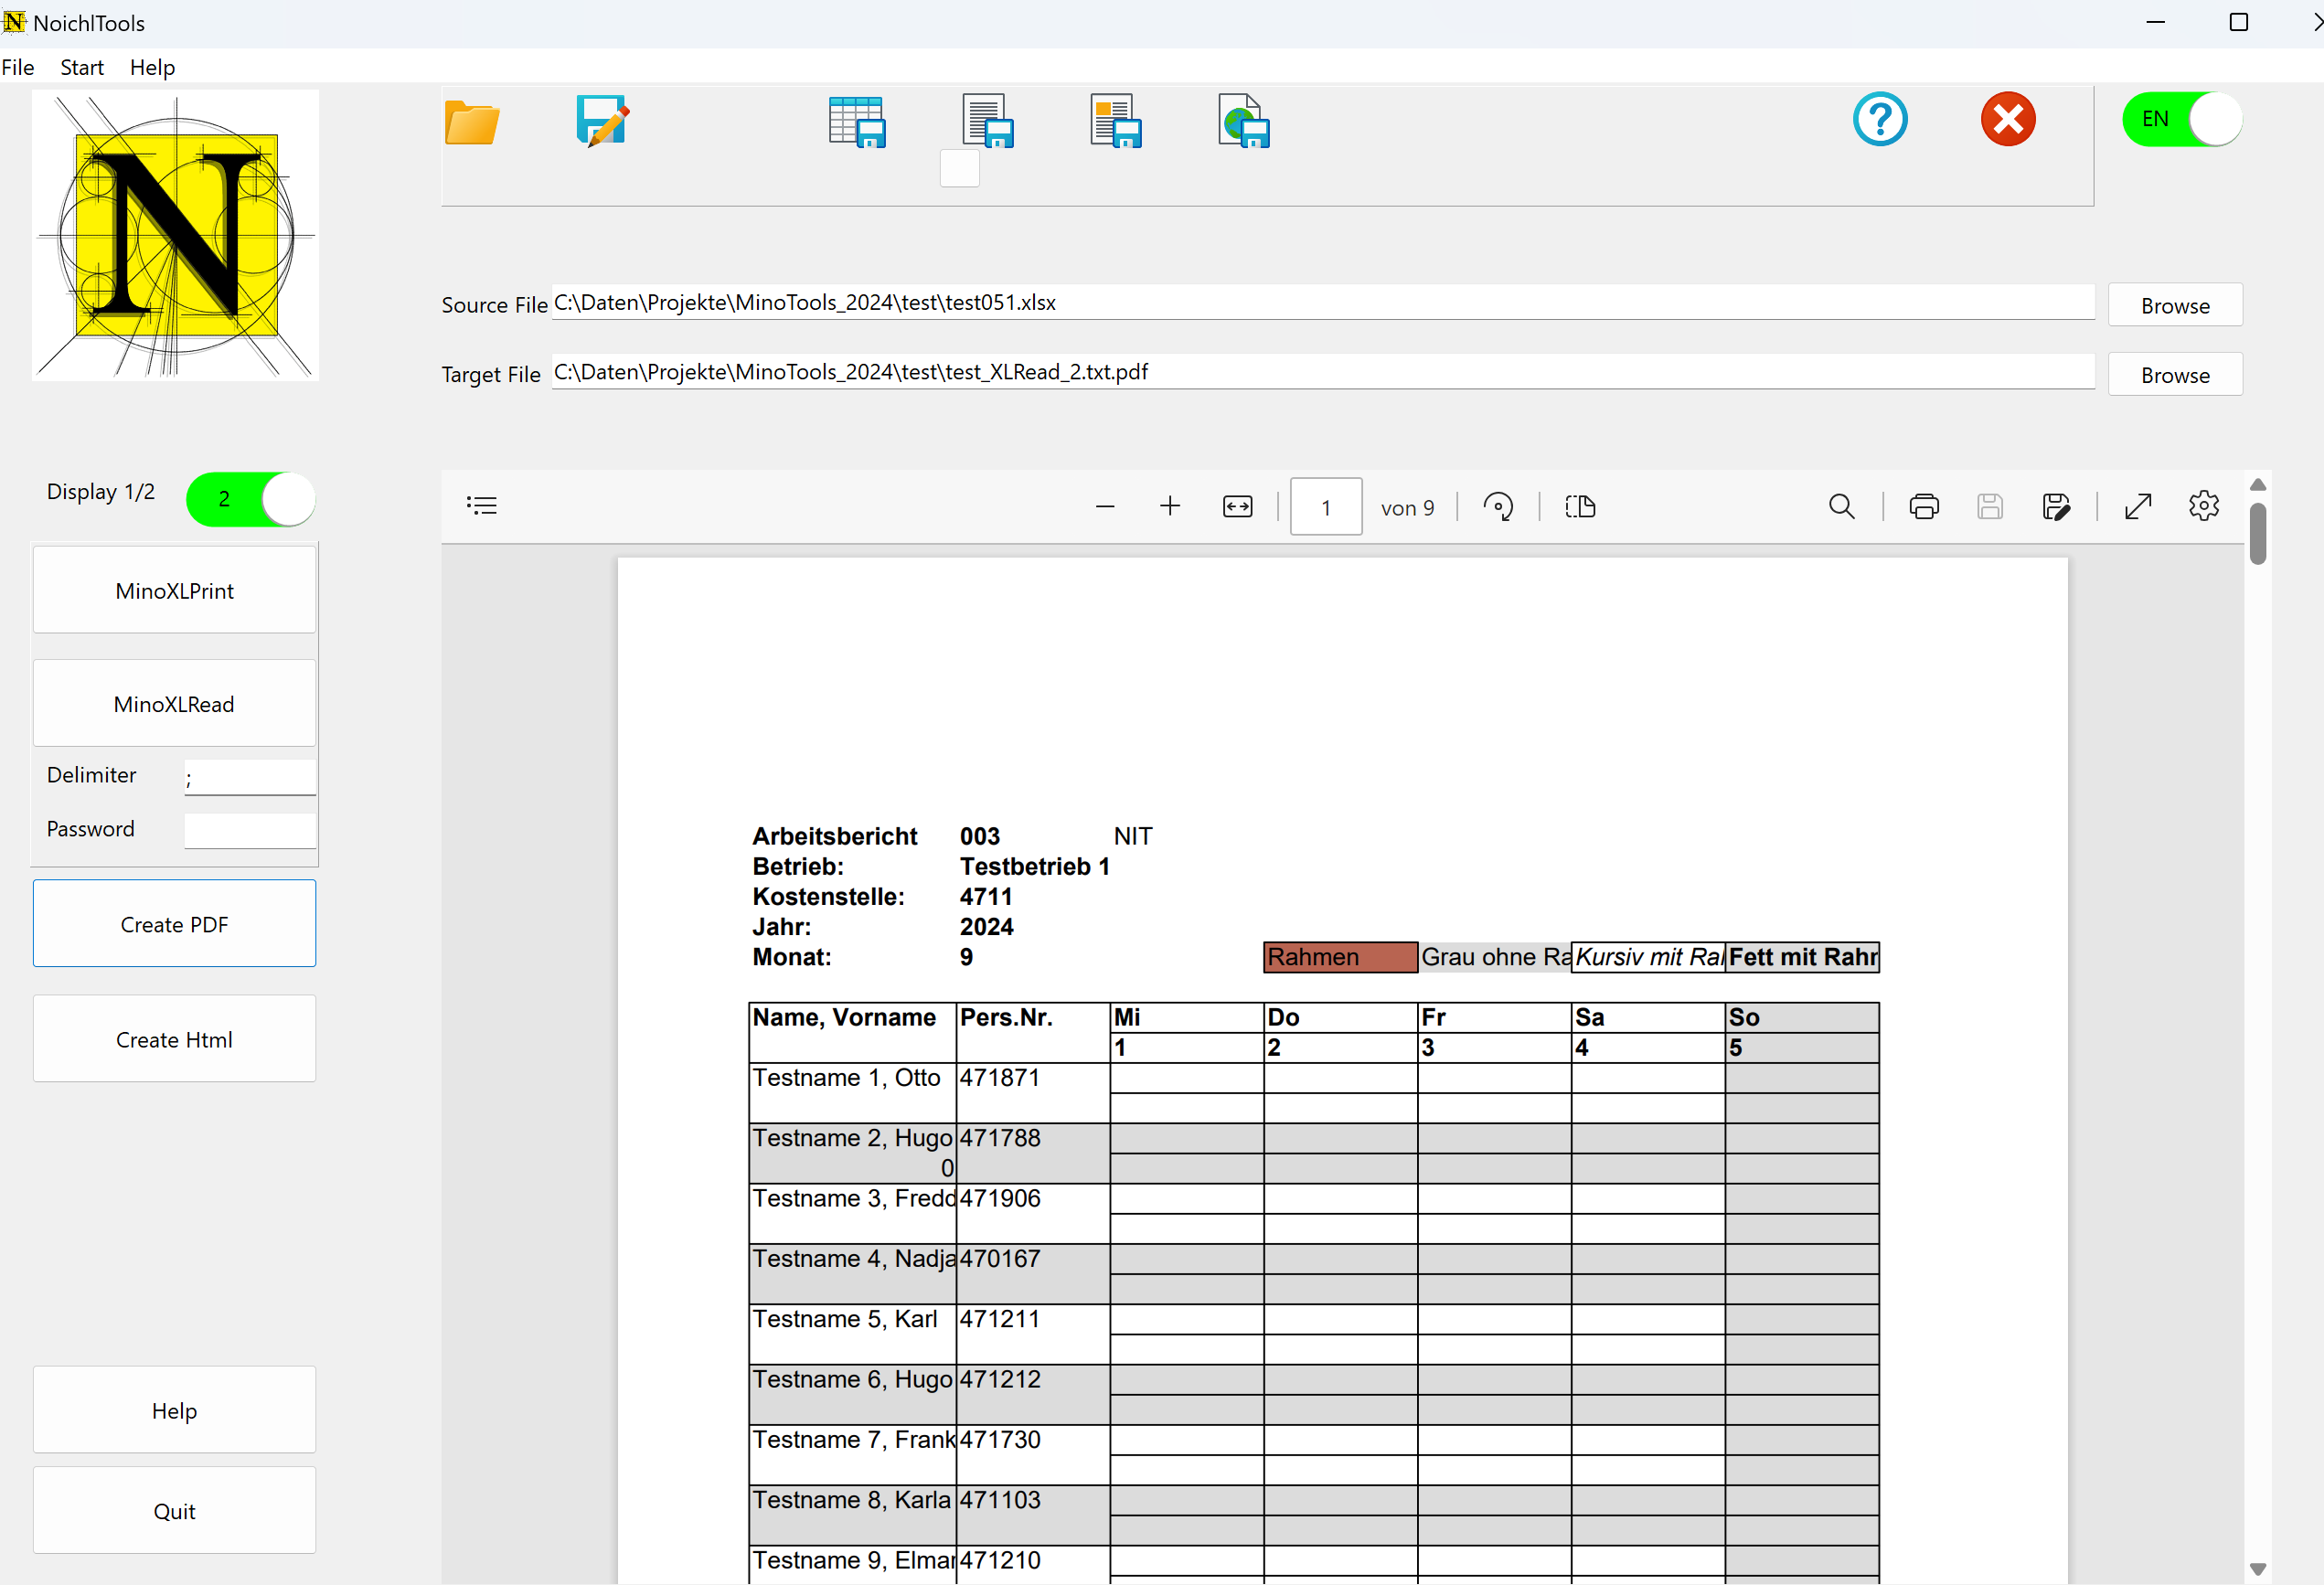The image size is (2324, 1585).
Task: Click the NoichlTools N logo image
Action: click(176, 235)
